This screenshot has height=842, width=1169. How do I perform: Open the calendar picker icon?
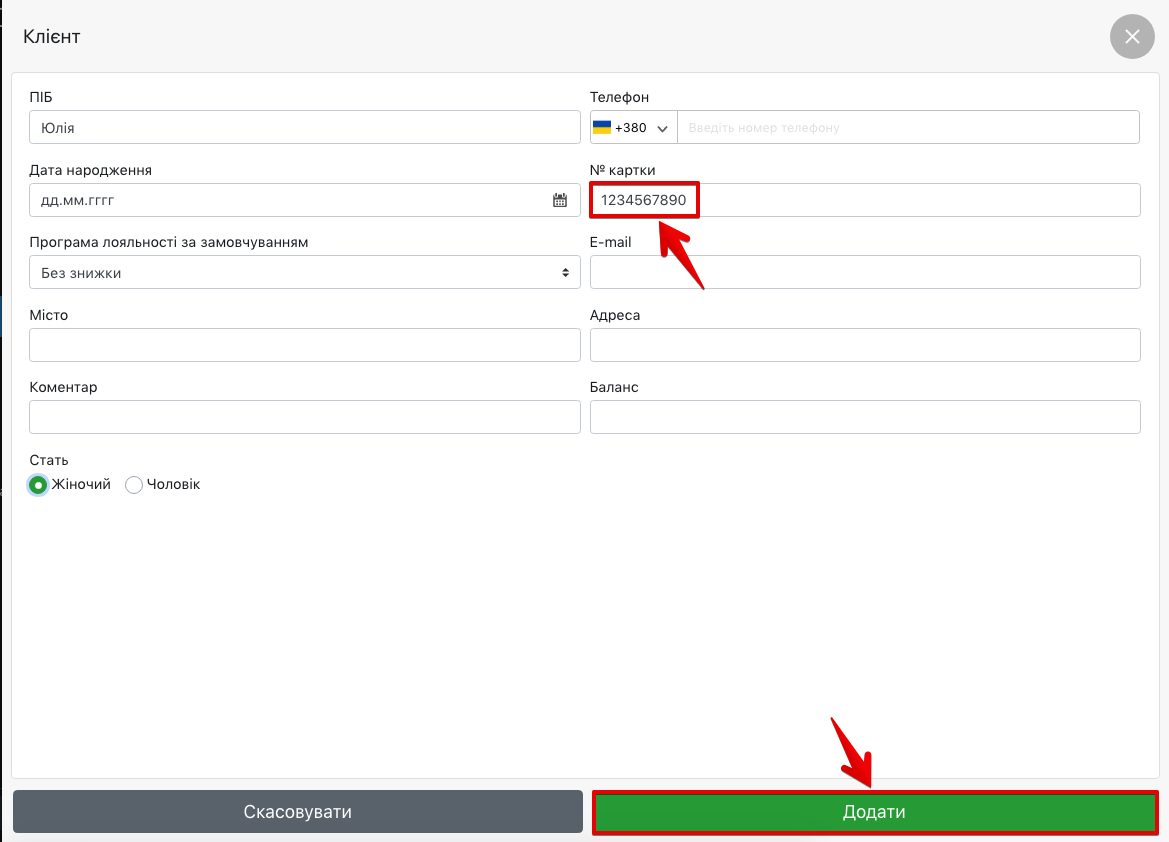pos(560,200)
